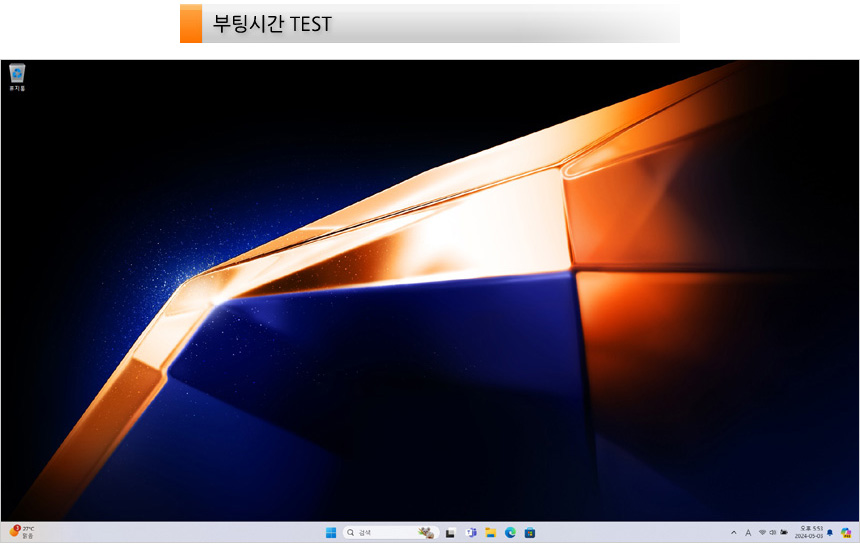This screenshot has height=549, width=860.
Task: Open the Windows Start menu
Action: click(x=331, y=533)
